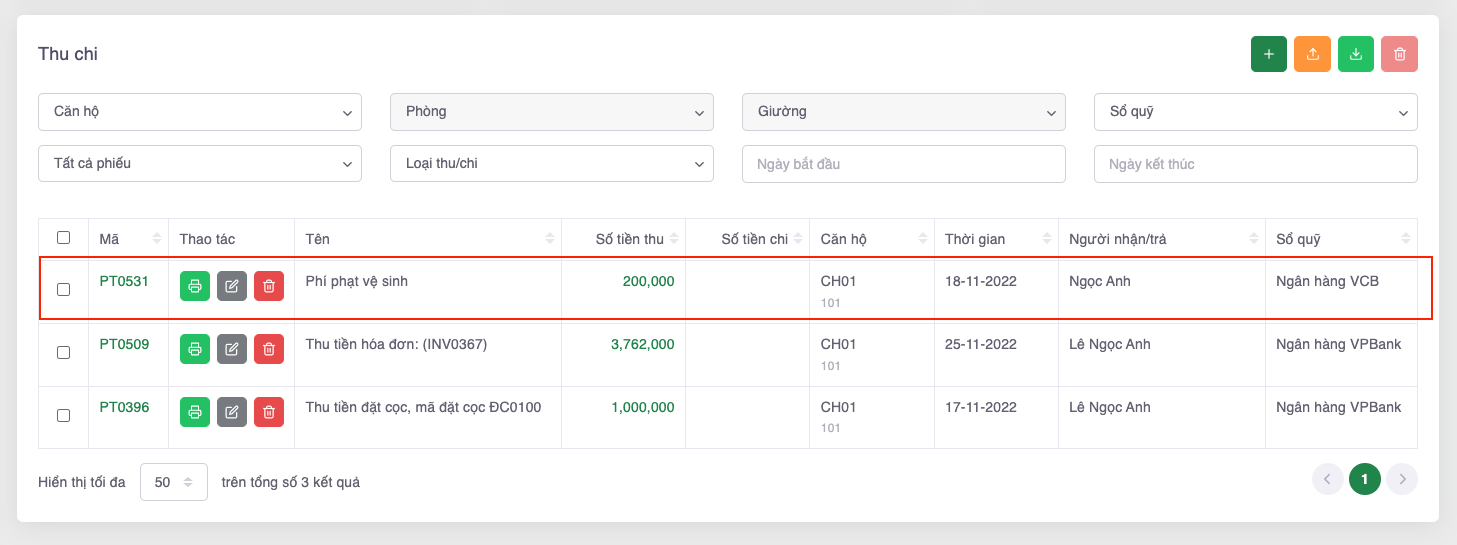This screenshot has height=545, width=1457.
Task: Tick the select-all checkbox in table header
Action: [x=64, y=238]
